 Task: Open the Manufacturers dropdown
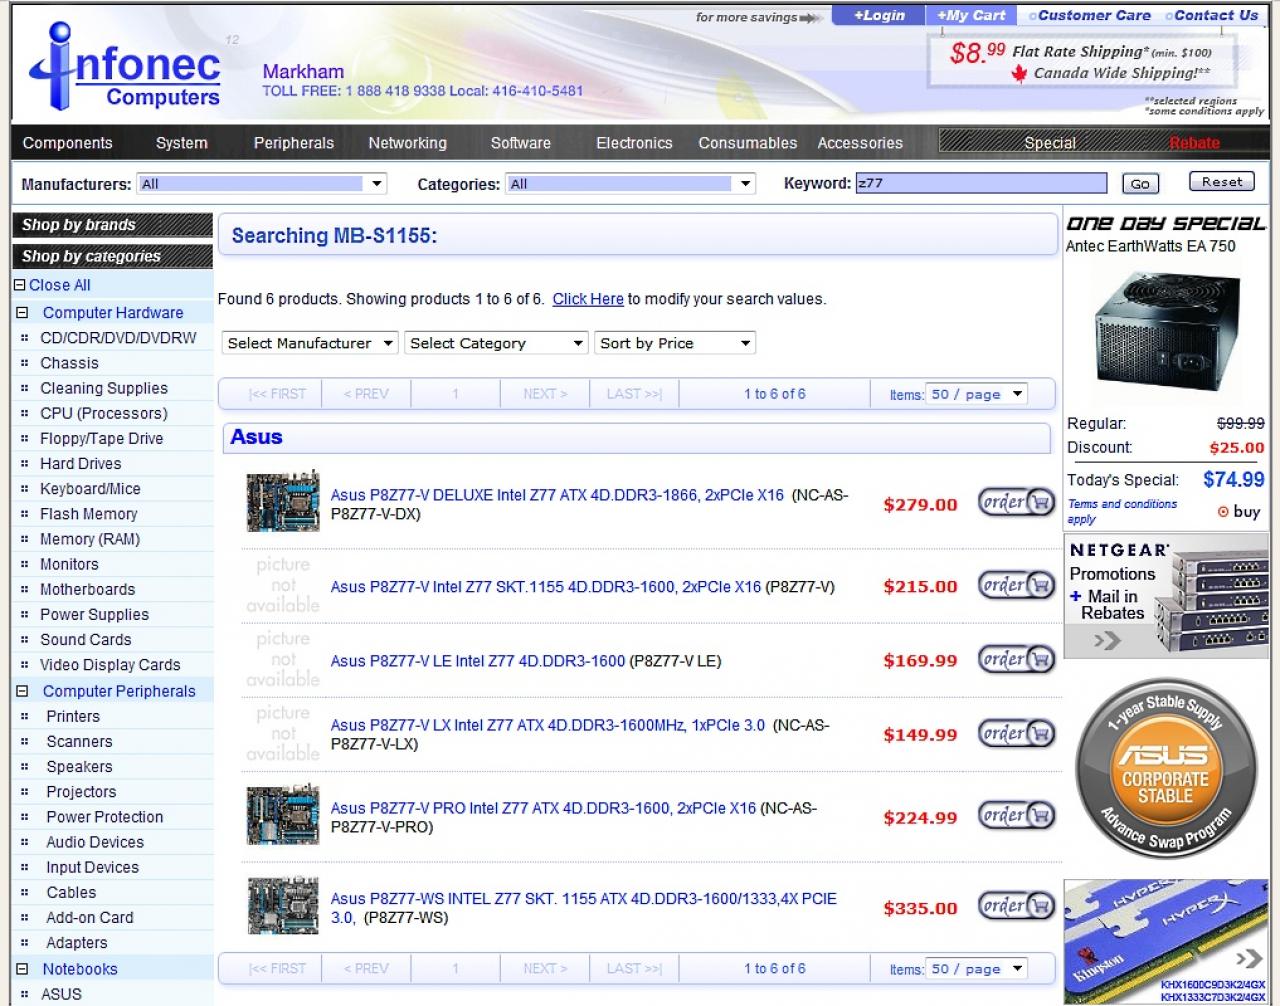(262, 184)
